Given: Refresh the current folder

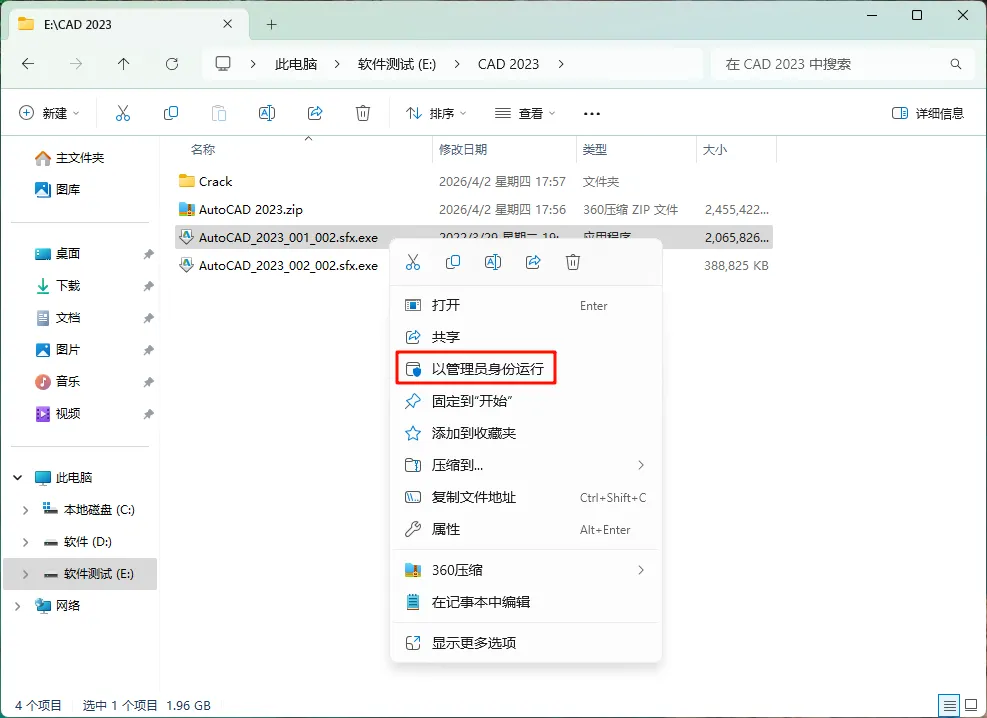Looking at the screenshot, I should 172,64.
